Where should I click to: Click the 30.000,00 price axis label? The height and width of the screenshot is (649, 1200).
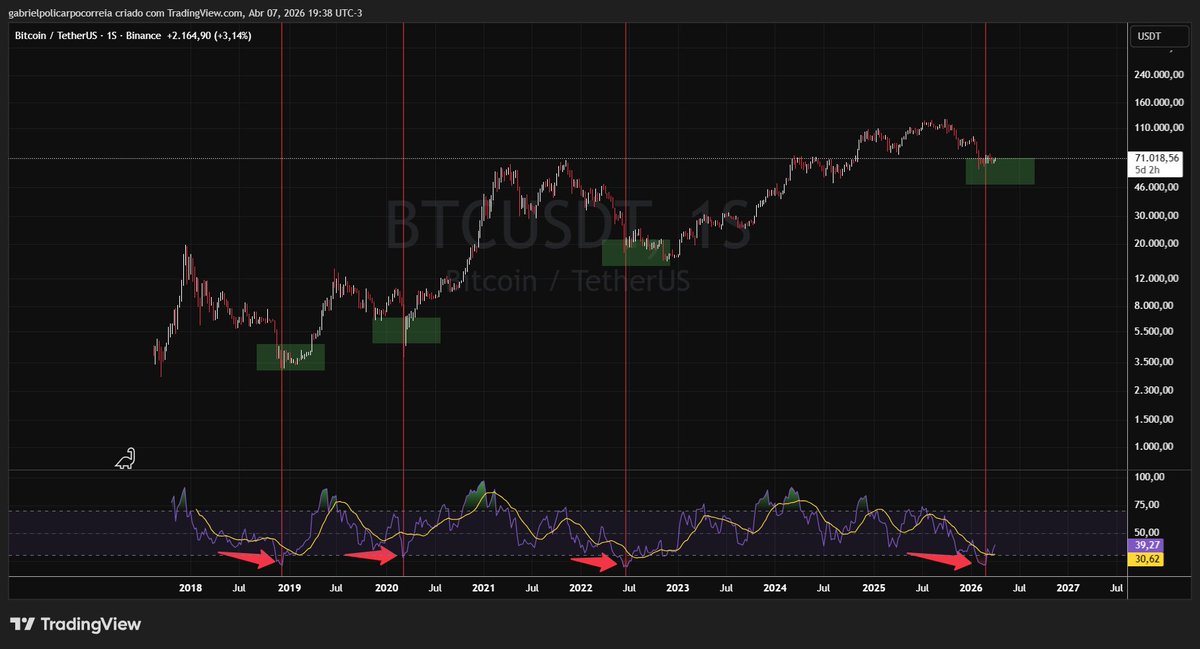point(1158,216)
